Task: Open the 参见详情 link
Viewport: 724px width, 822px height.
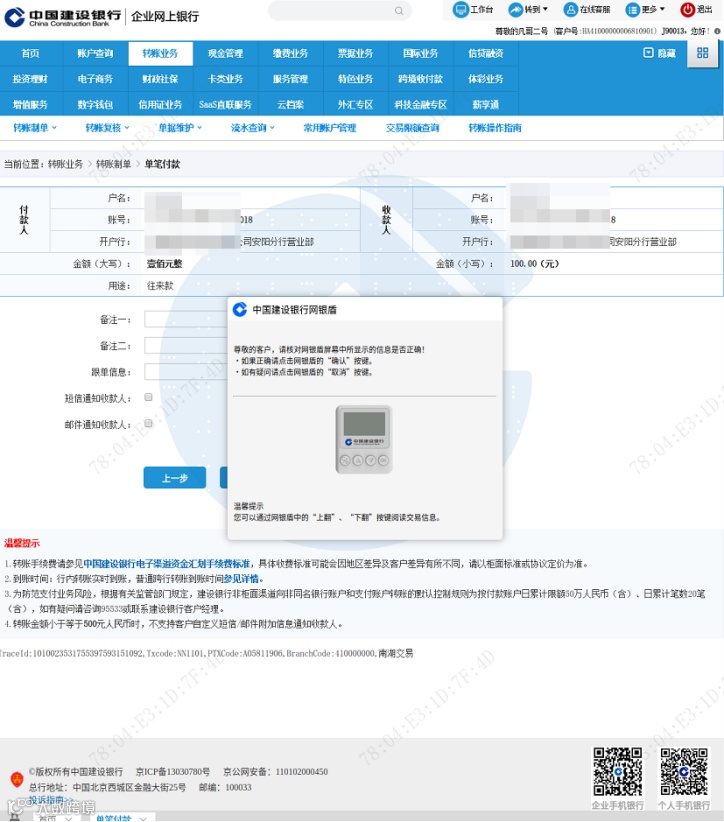Action: (x=241, y=578)
